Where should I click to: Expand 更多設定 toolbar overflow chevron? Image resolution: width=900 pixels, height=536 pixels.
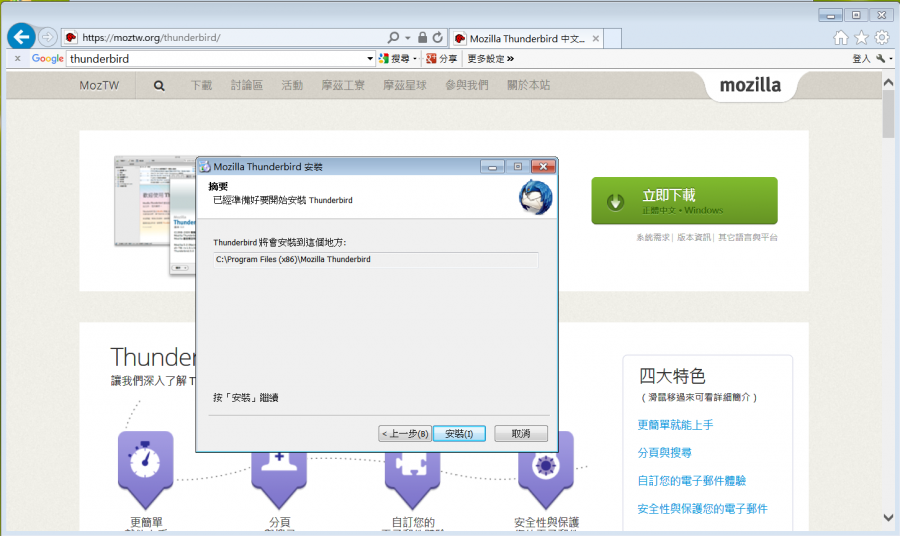click(x=510, y=59)
